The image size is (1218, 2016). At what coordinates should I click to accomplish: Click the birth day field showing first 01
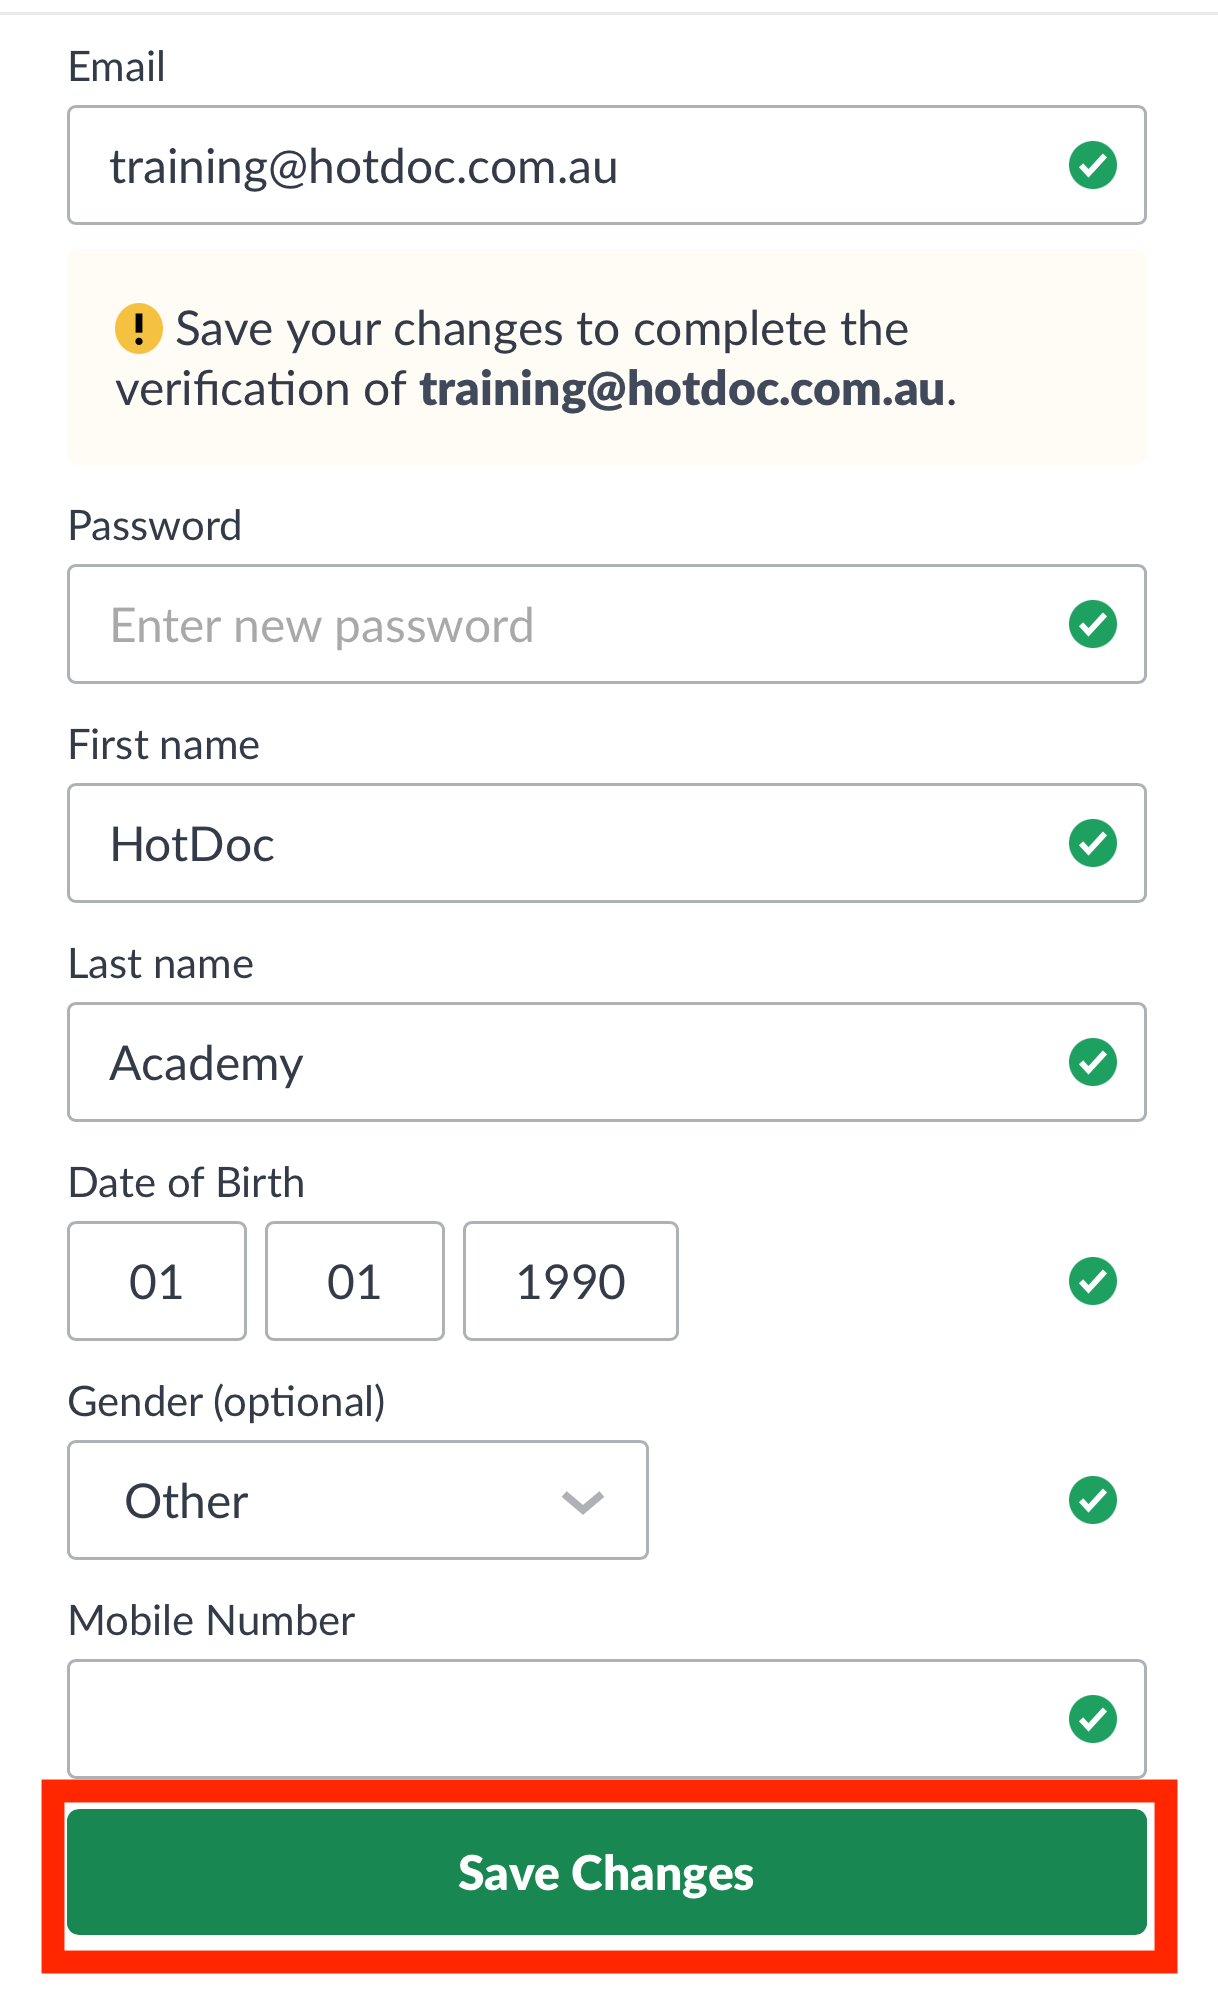click(x=157, y=1281)
